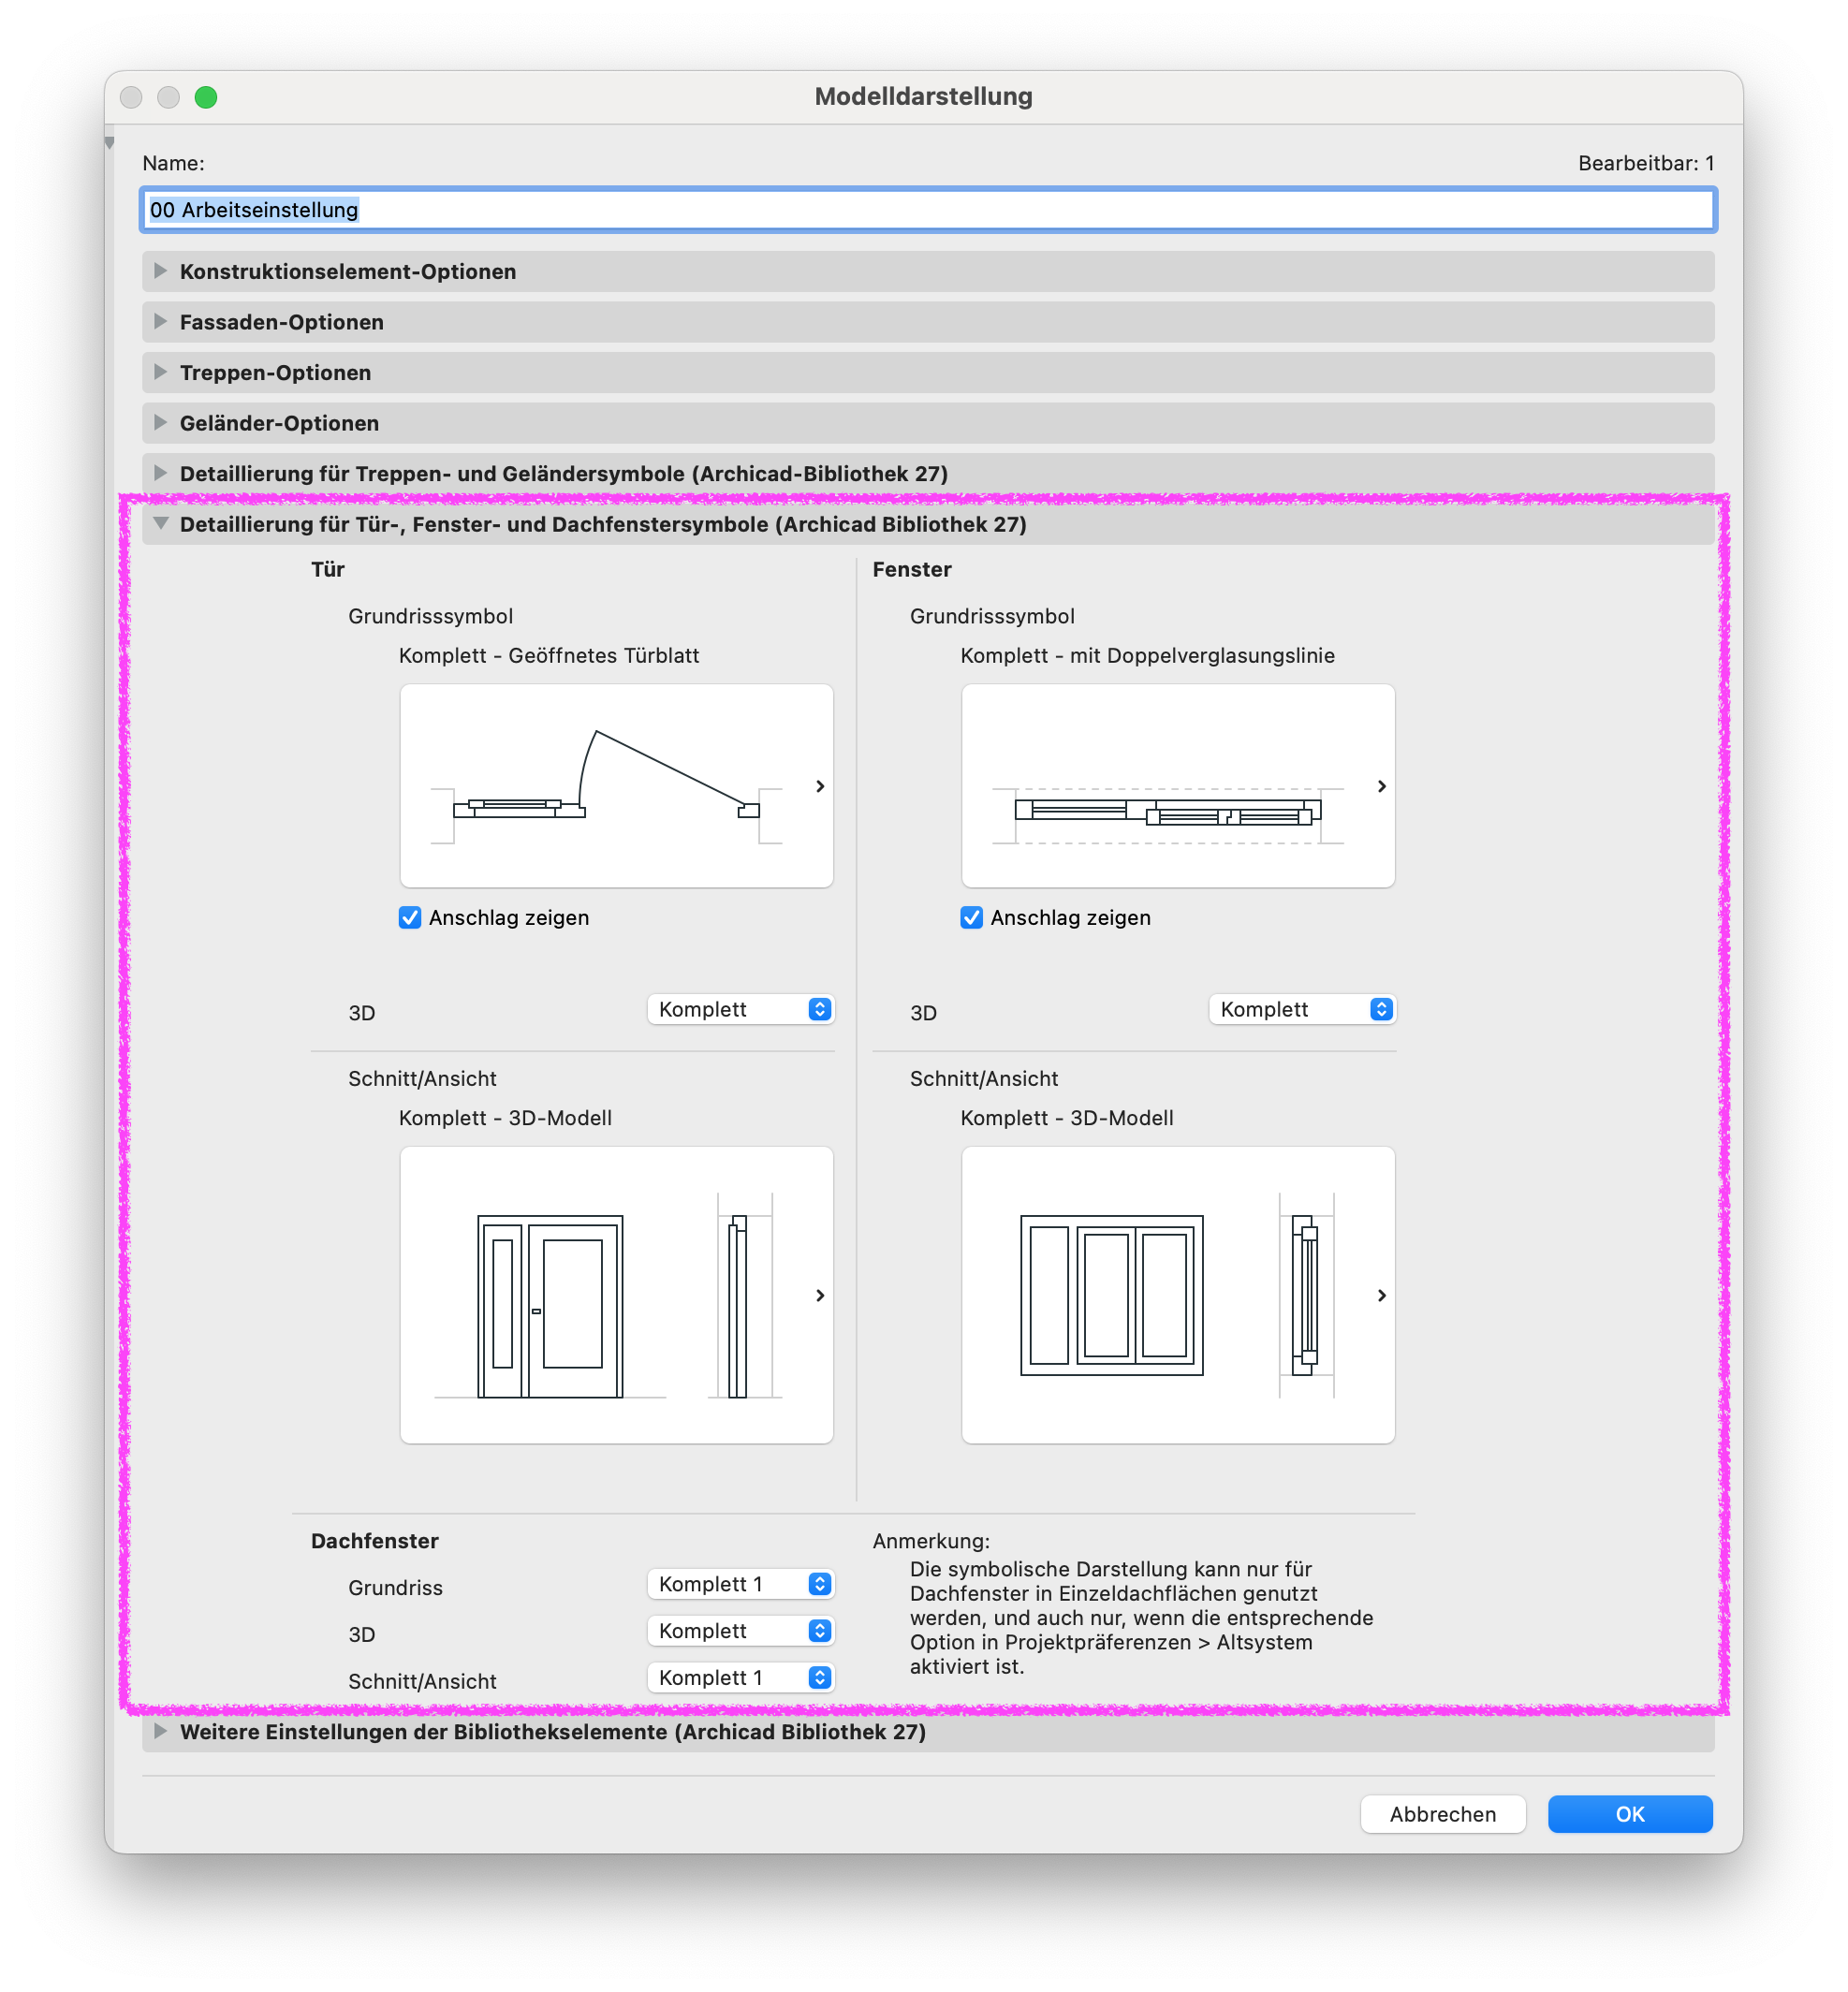Screen dimensions: 1848x1992
Task: Click the Dachfenster heading
Action: click(375, 1541)
